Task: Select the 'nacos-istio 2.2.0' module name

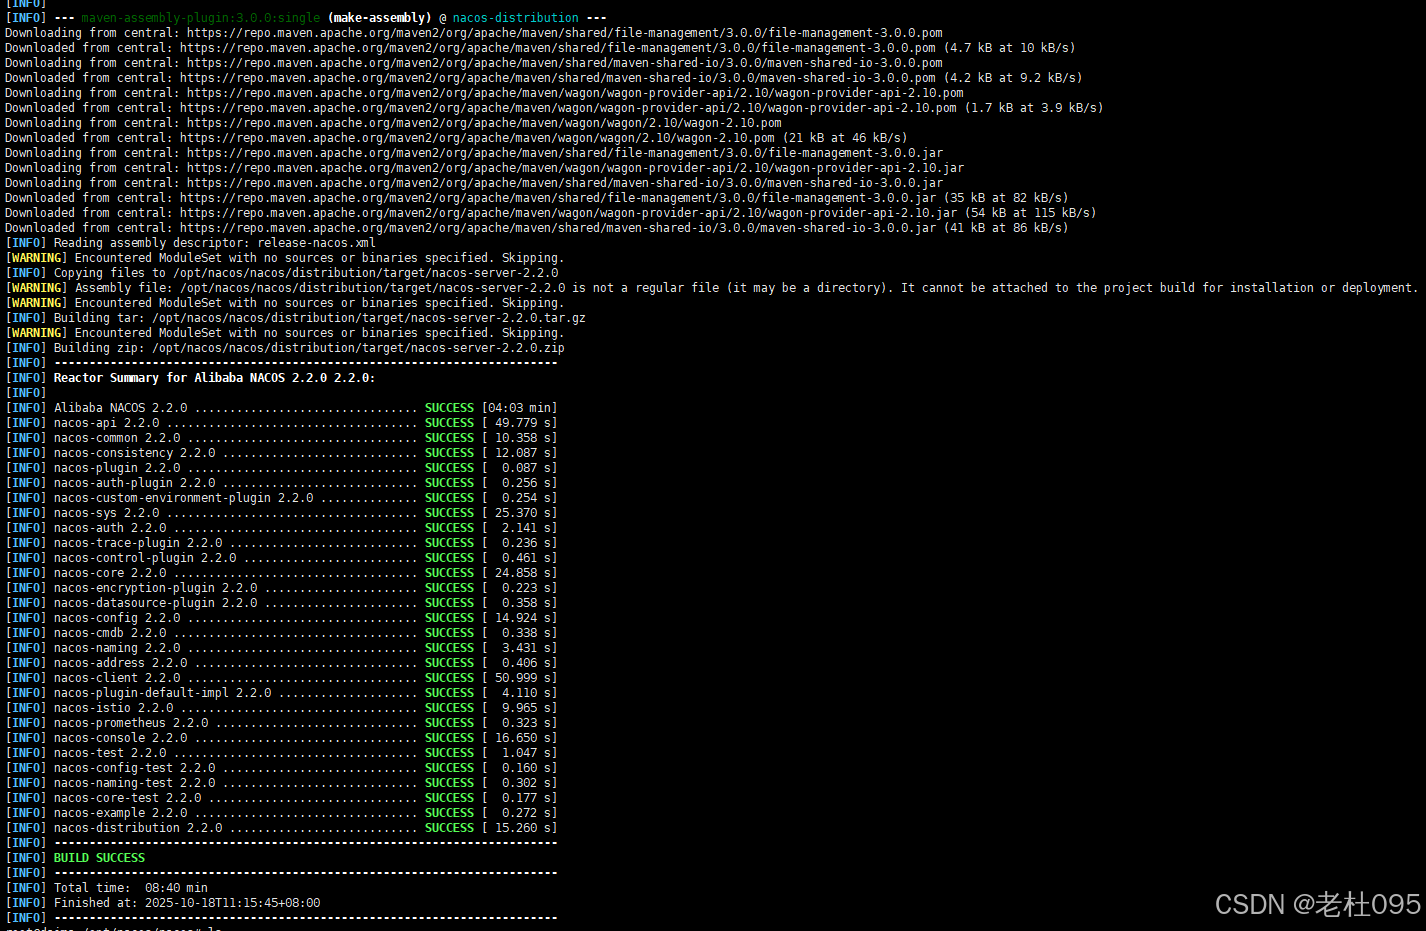Action: (113, 708)
